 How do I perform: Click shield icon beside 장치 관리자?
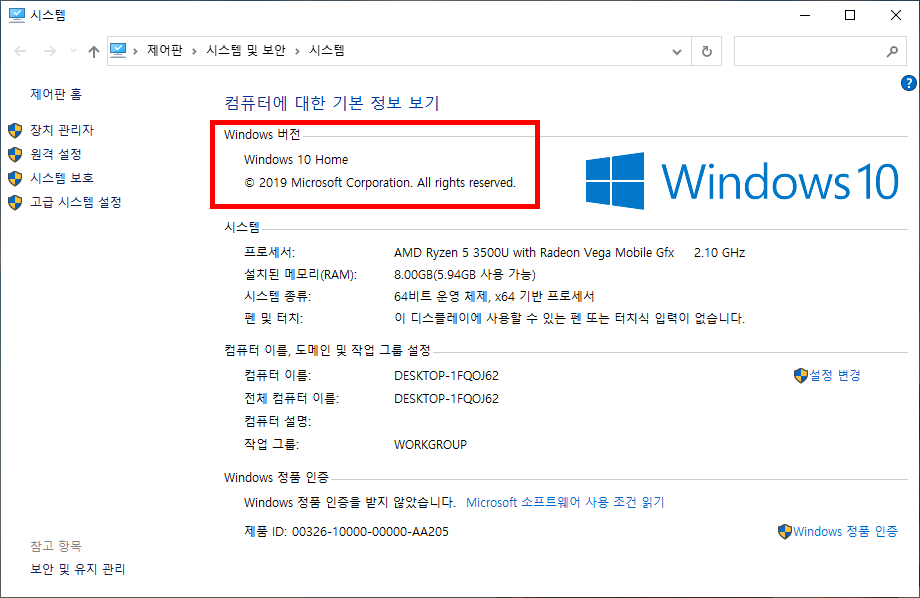pyautogui.click(x=15, y=130)
